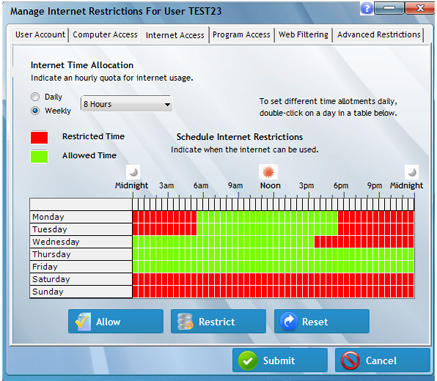
Task: Click the blue help question mark icon
Action: click(x=367, y=8)
